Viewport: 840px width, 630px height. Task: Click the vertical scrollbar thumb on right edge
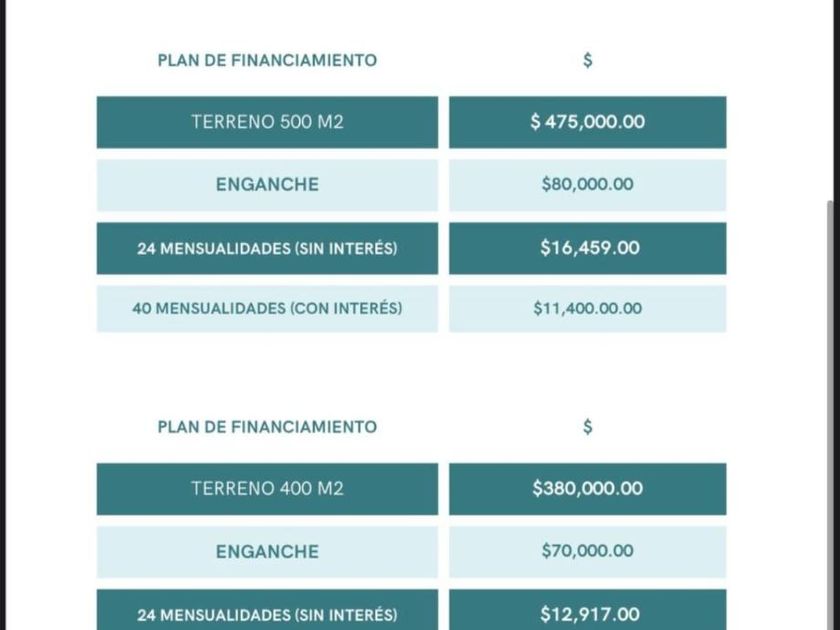(x=830, y=415)
